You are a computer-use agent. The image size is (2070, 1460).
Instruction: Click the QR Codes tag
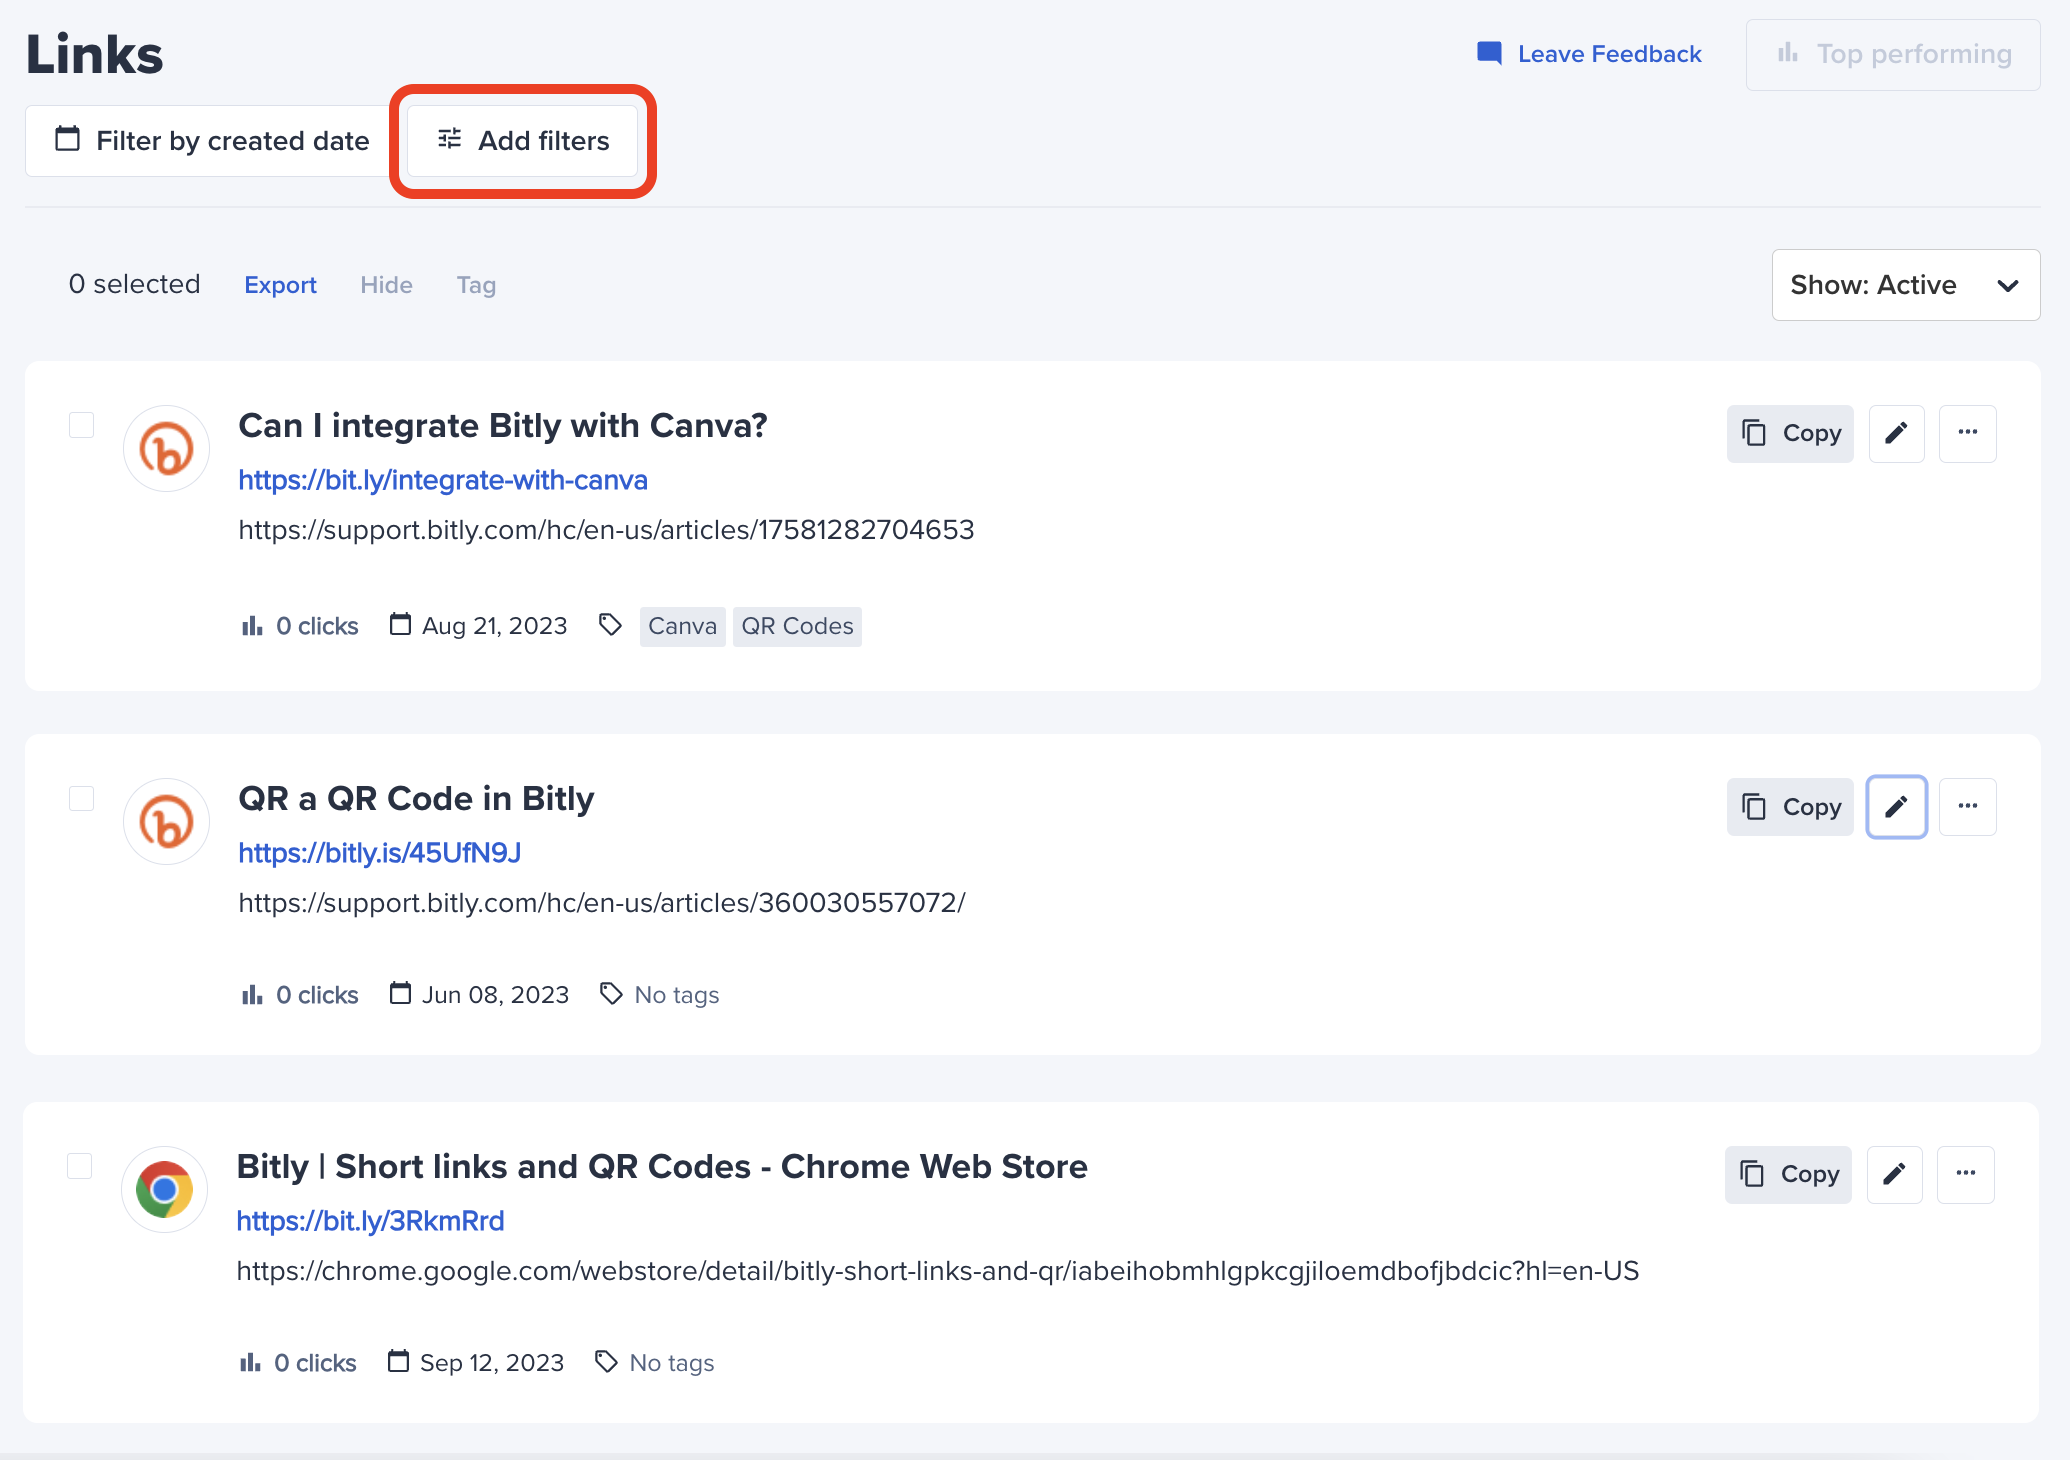(x=797, y=626)
